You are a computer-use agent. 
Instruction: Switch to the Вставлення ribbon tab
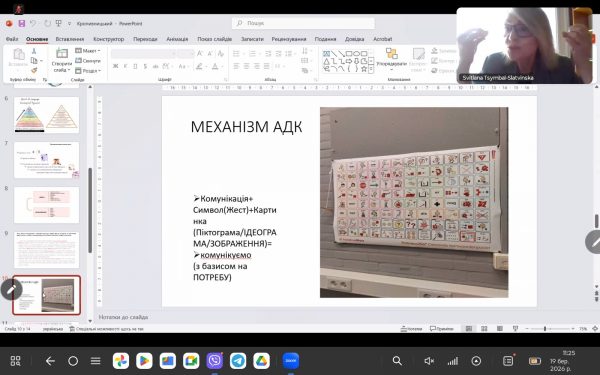point(70,39)
